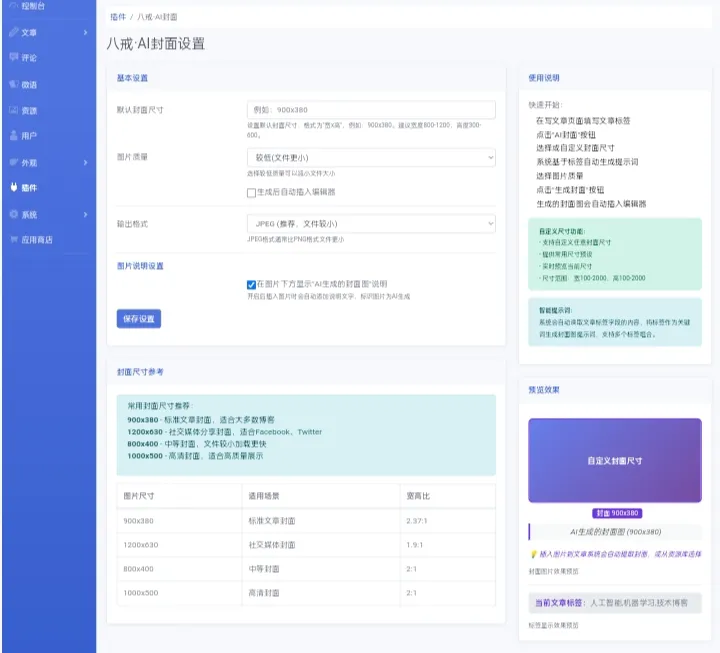Viewport: 720px width, 653px height.
Task: Open 应用商店 from the sidebar
Action: point(37,240)
